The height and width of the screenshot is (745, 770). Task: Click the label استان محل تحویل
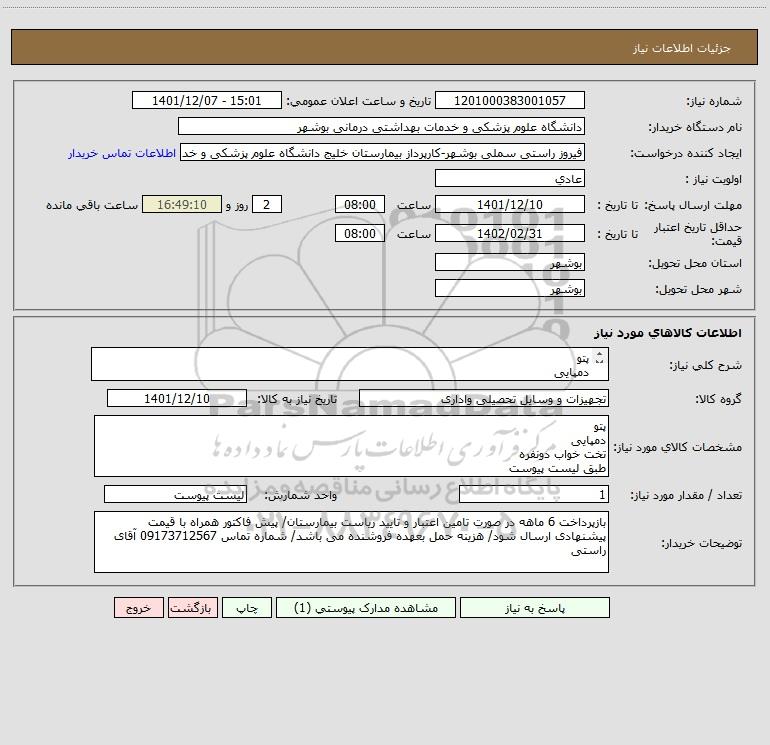pyautogui.click(x=695, y=263)
